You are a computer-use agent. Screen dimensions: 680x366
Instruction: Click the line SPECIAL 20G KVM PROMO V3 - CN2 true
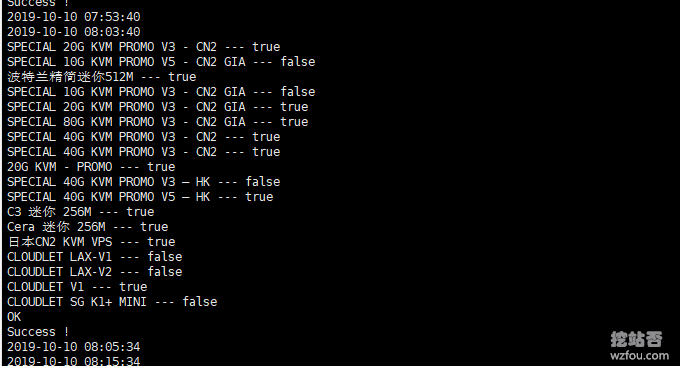[144, 47]
